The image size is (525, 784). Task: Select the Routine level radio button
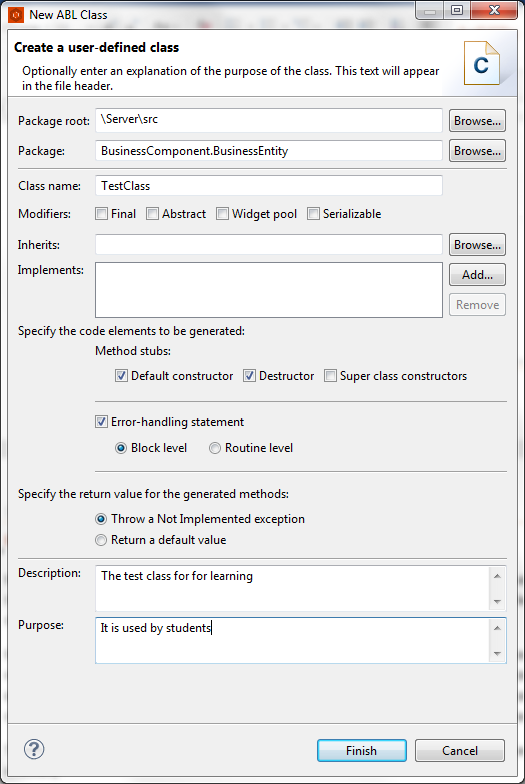coord(214,448)
